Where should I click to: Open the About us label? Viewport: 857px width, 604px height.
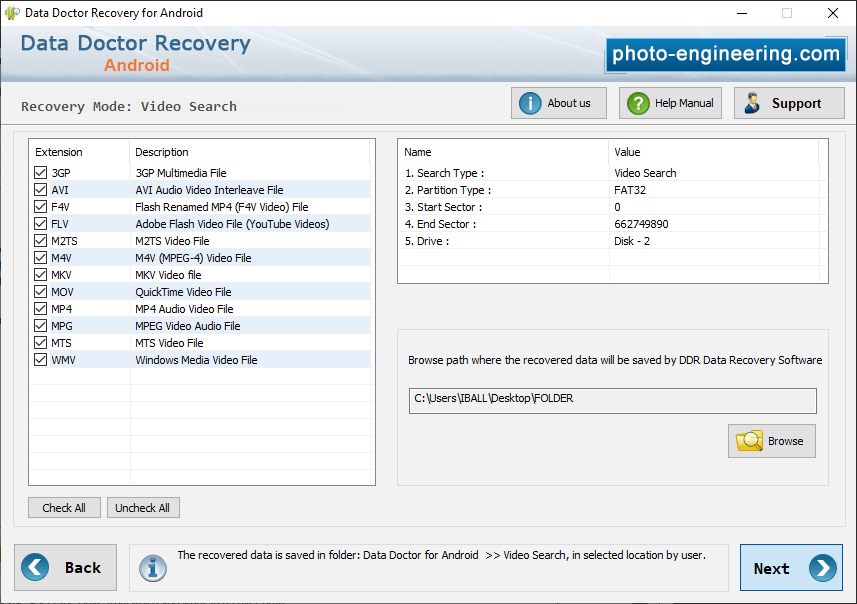[x=569, y=103]
